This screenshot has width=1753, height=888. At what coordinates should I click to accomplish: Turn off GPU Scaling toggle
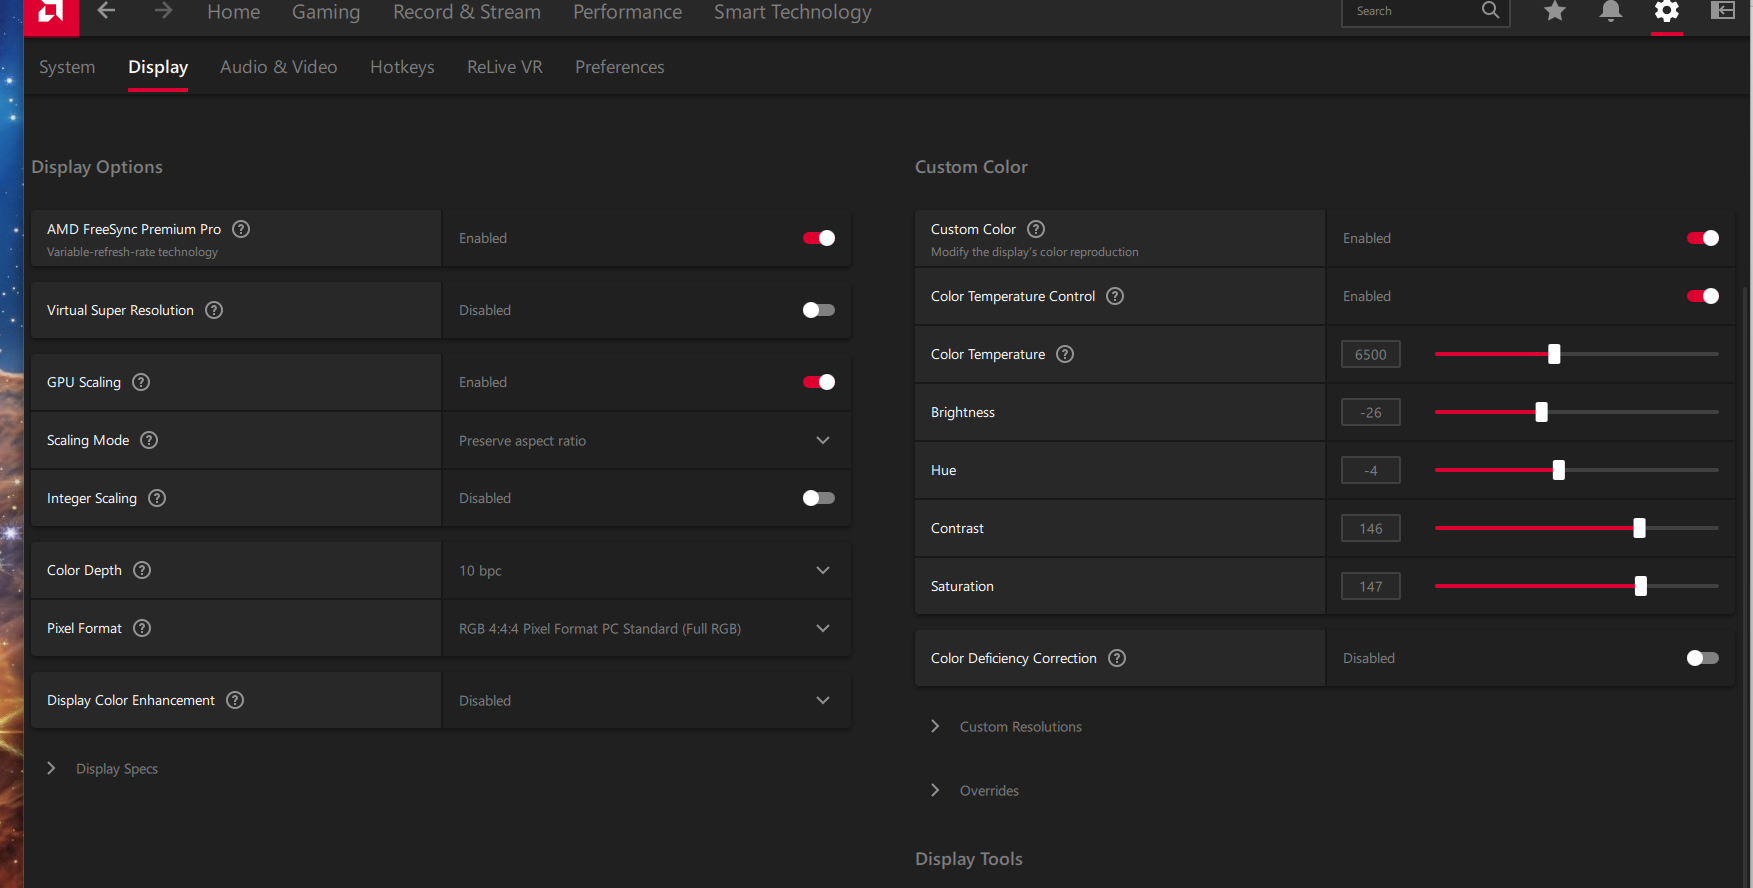[819, 382]
